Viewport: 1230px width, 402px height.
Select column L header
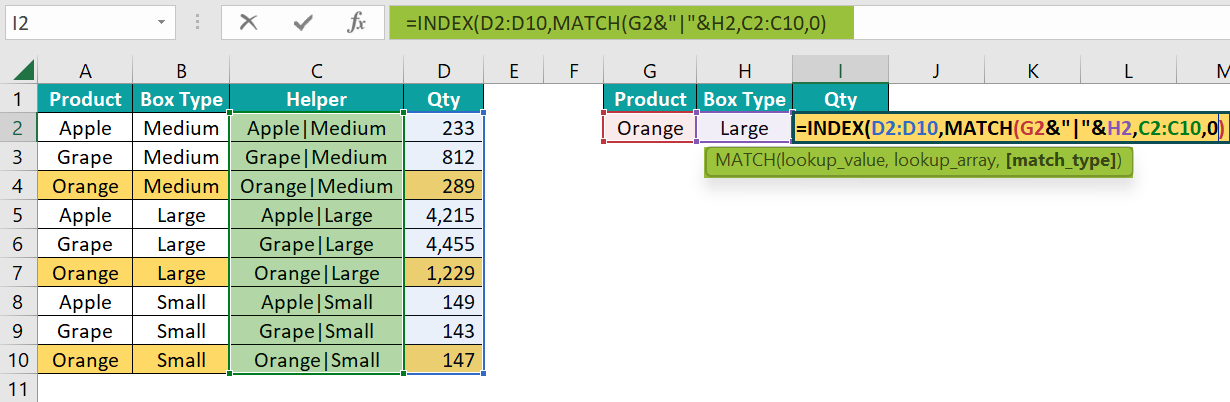[x=1128, y=70]
